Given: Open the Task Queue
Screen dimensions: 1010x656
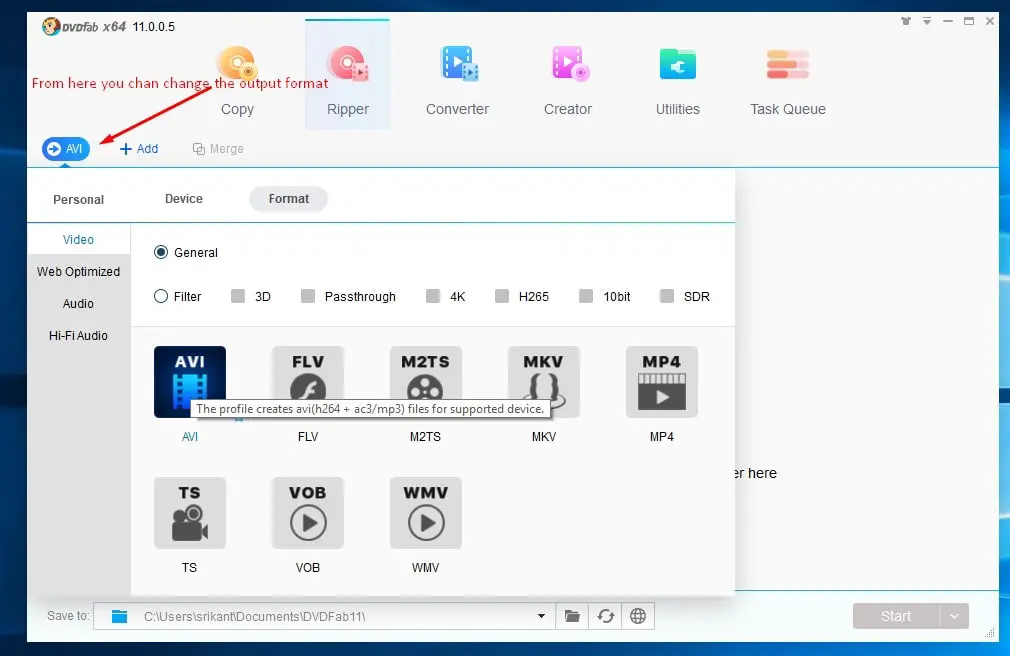Looking at the screenshot, I should pyautogui.click(x=788, y=81).
